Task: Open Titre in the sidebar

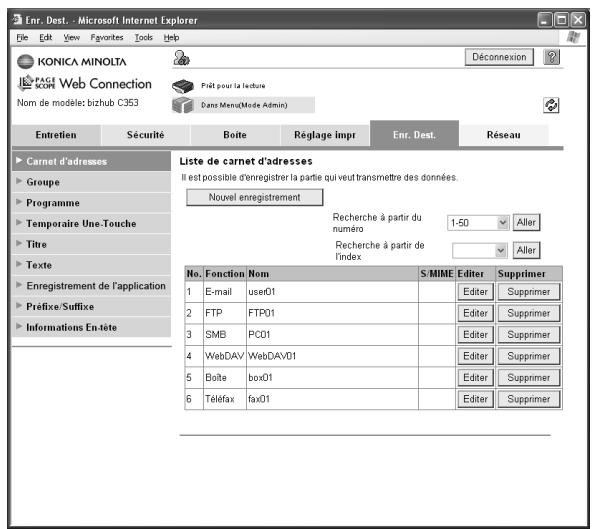Action: (x=91, y=244)
